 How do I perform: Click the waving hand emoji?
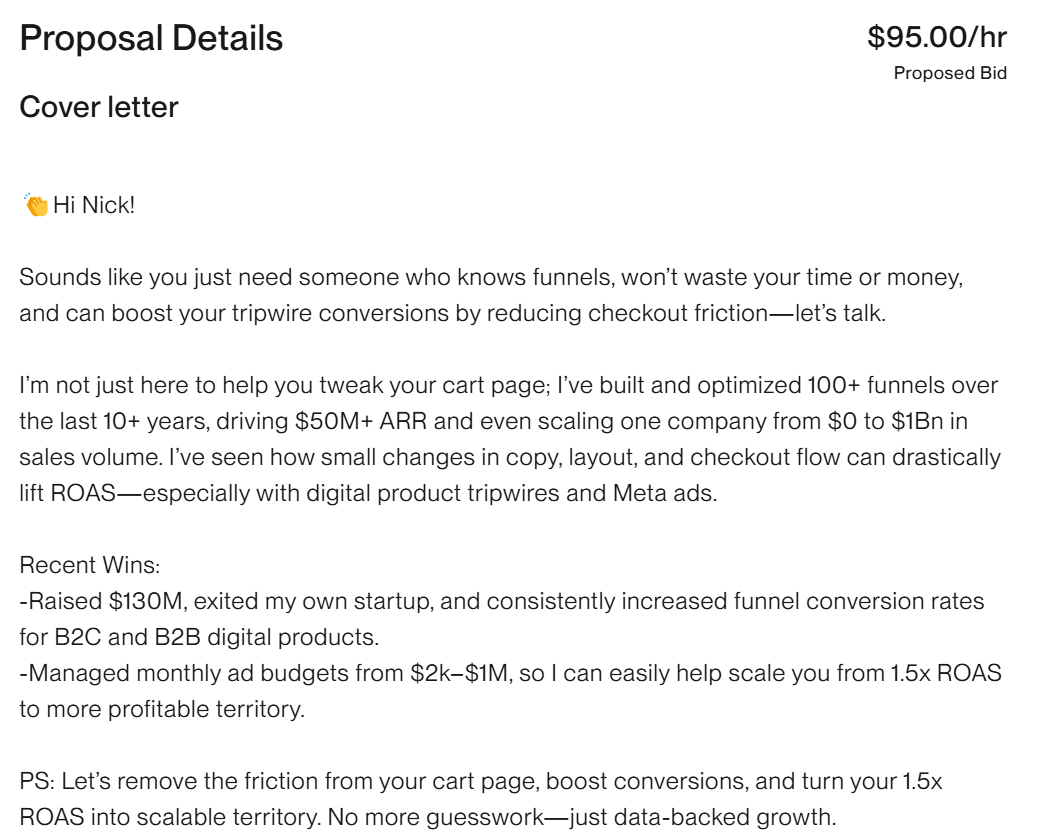pyautogui.click(x=35, y=205)
